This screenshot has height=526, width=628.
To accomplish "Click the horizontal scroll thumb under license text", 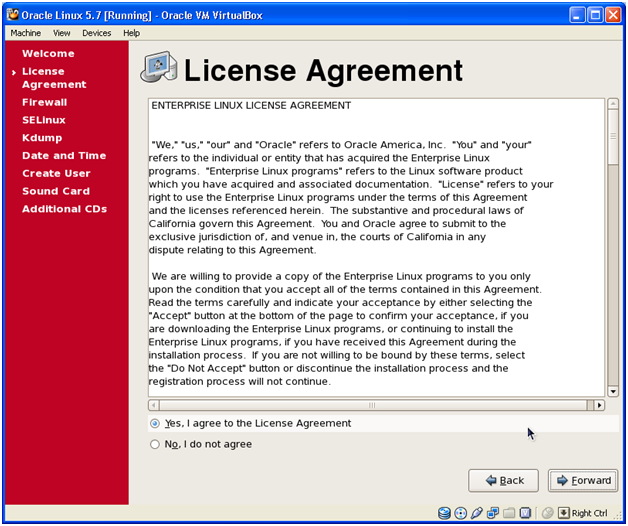I will coord(372,405).
